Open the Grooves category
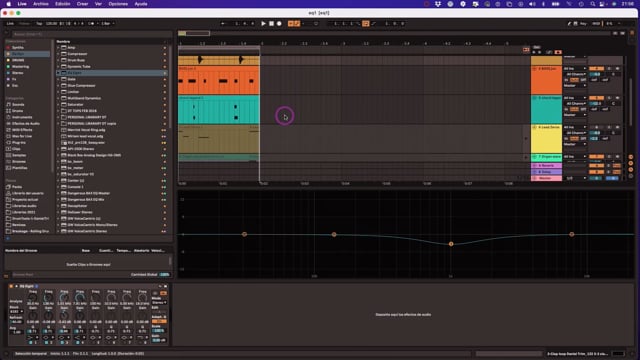This screenshot has width=640, height=360. 19,161
